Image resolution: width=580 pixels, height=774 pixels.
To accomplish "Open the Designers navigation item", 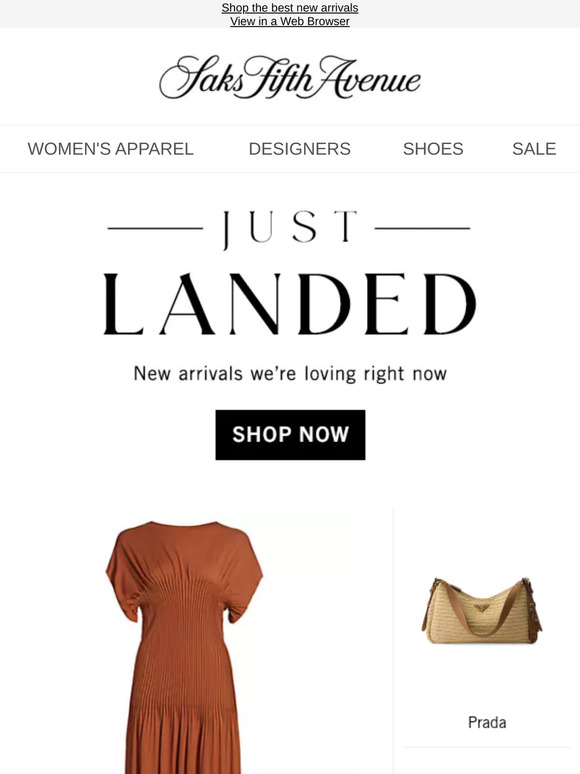I will click(x=300, y=149).
